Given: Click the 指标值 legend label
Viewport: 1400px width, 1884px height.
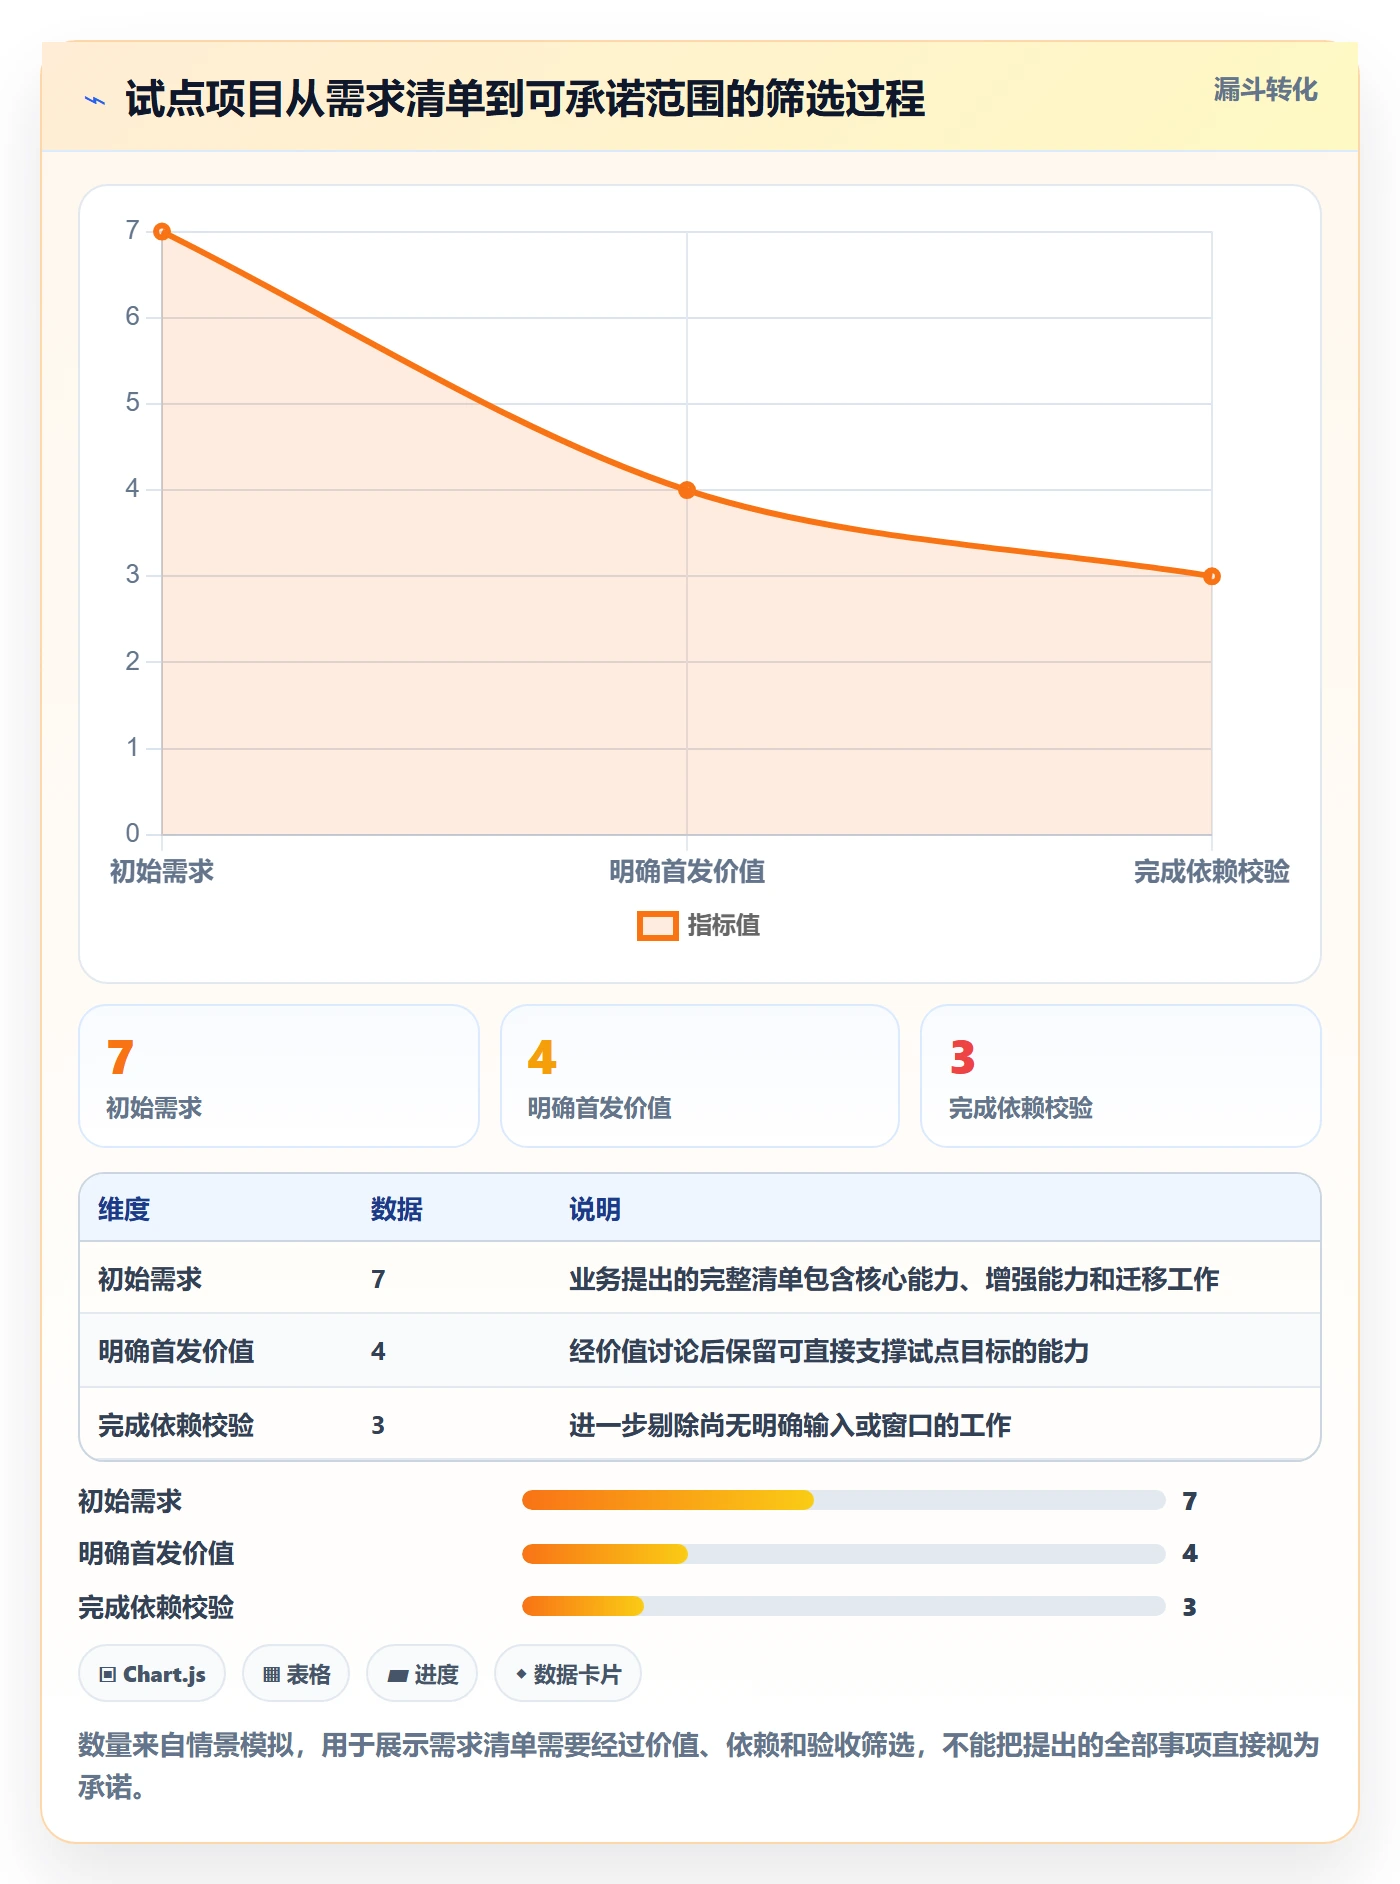Looking at the screenshot, I should [724, 926].
